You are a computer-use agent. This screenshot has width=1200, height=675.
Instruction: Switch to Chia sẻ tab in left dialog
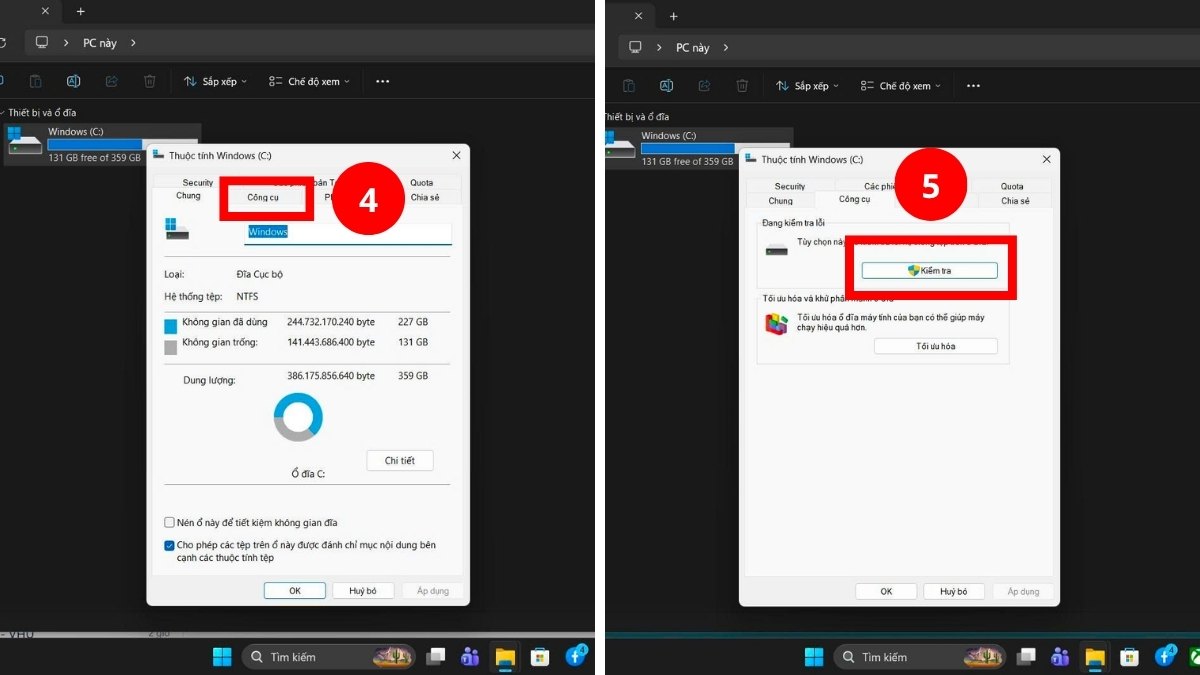[x=425, y=197]
